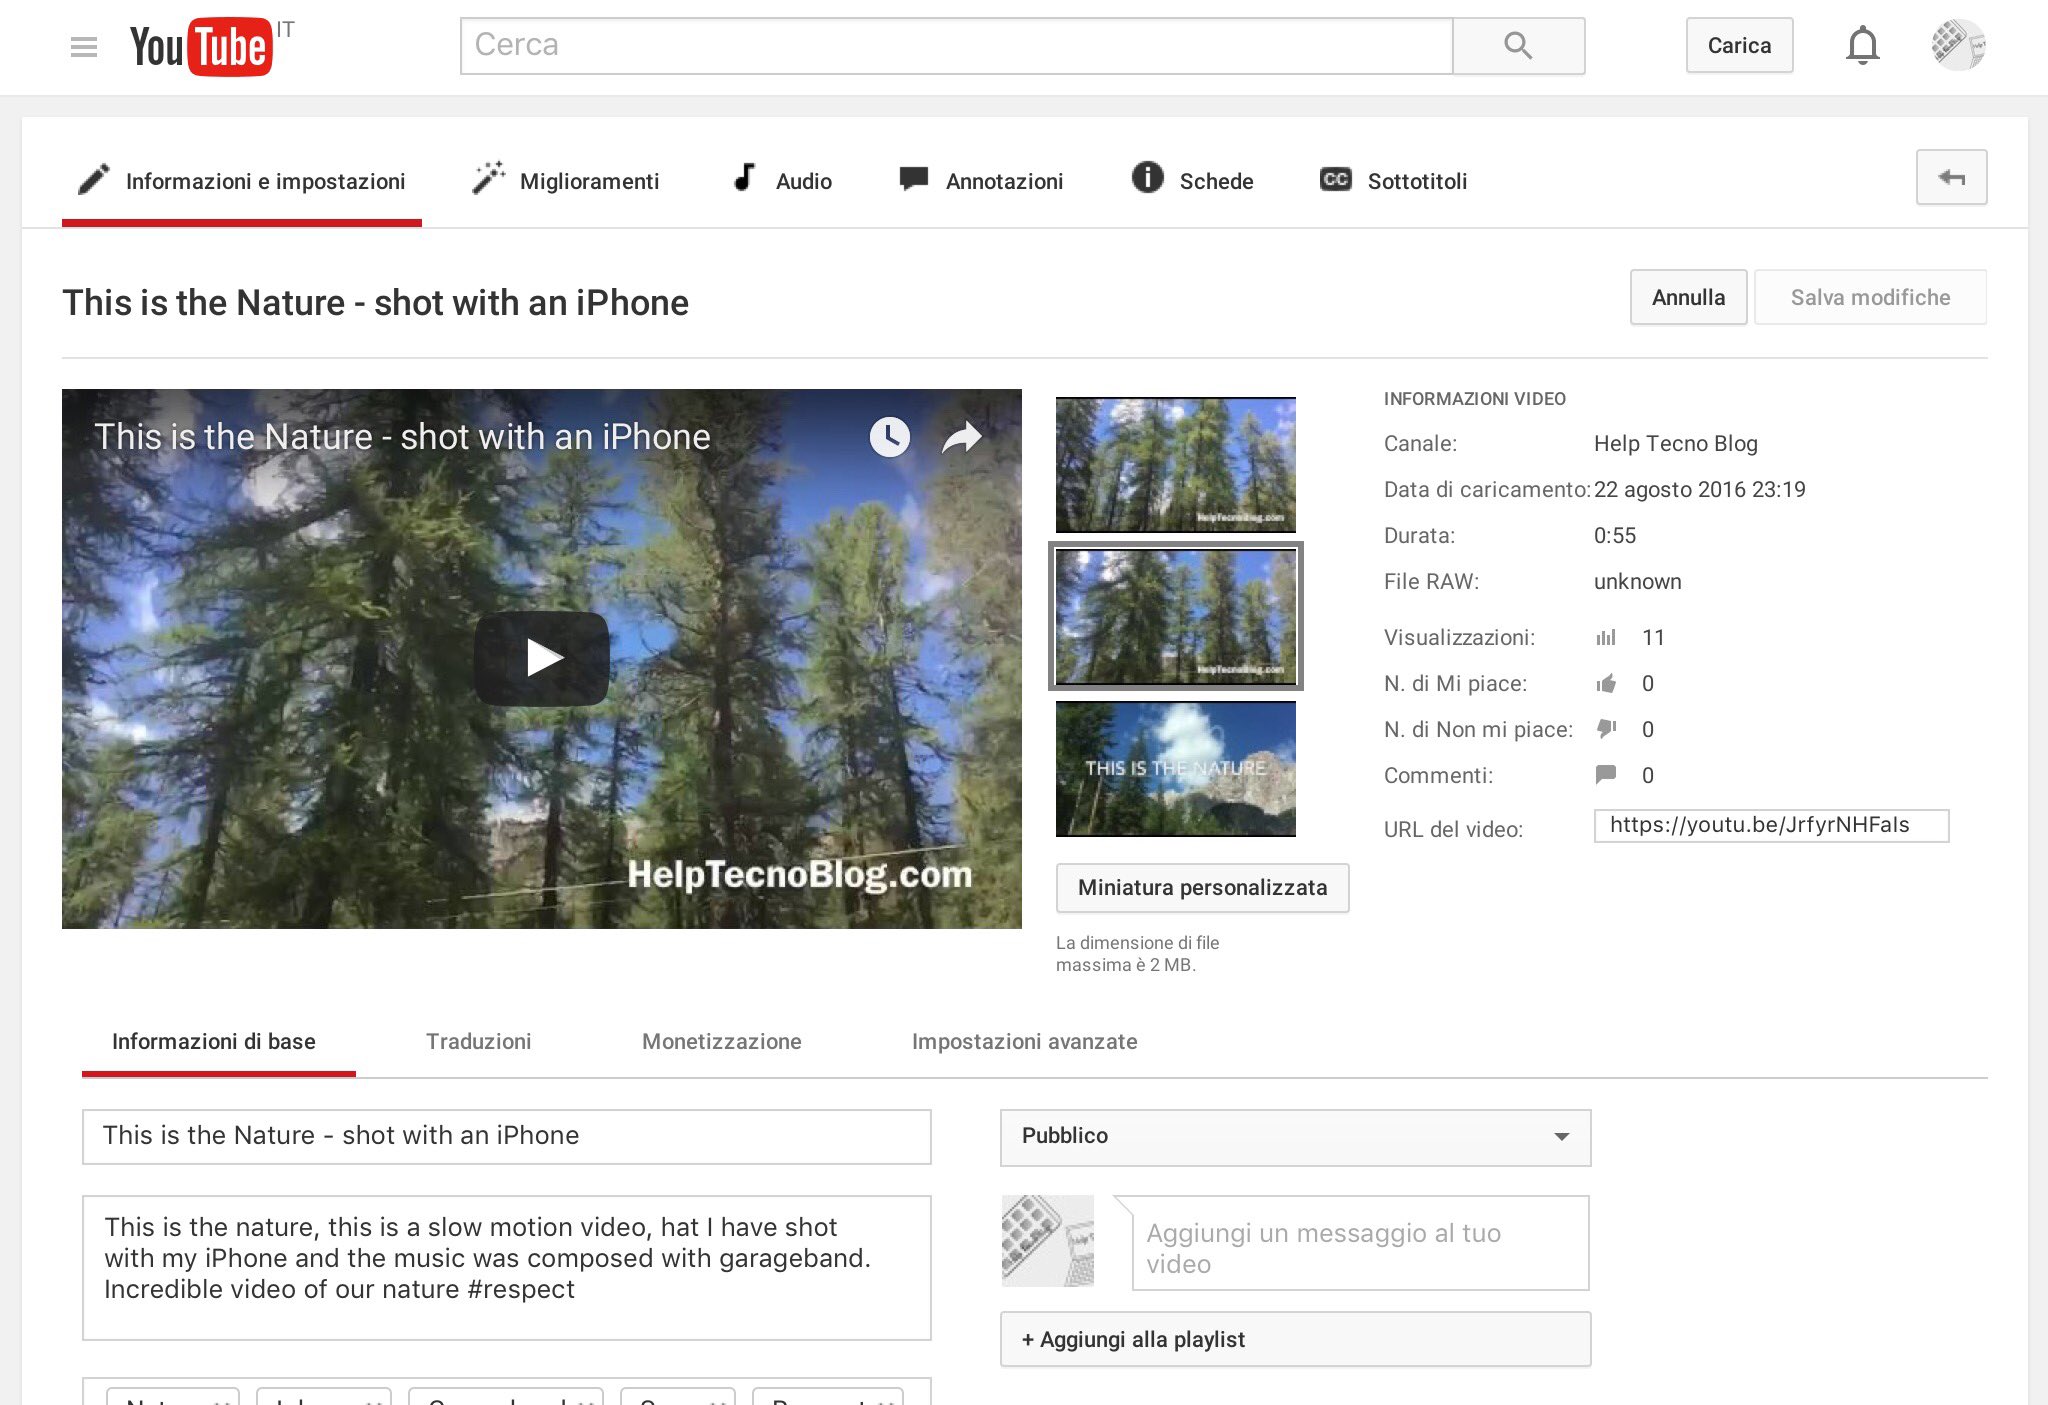Image resolution: width=2048 pixels, height=1405 pixels.
Task: Click the upload date 22 agosto 2016
Action: pyautogui.click(x=1700, y=489)
